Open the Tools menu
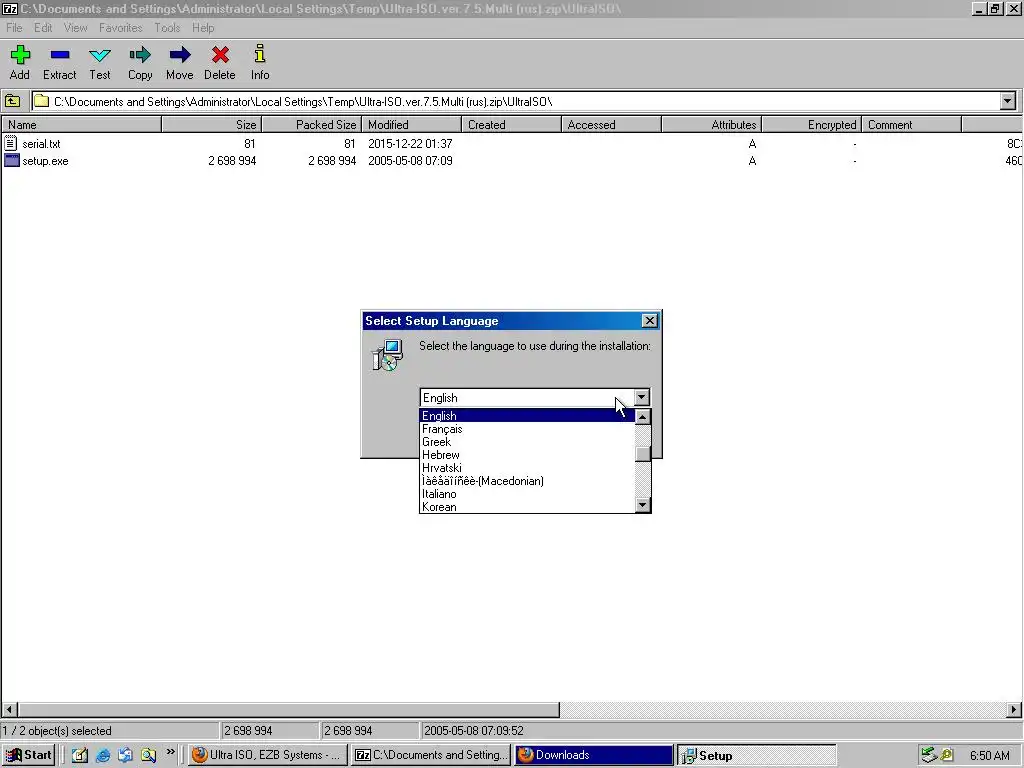This screenshot has width=1024, height=768. click(167, 27)
